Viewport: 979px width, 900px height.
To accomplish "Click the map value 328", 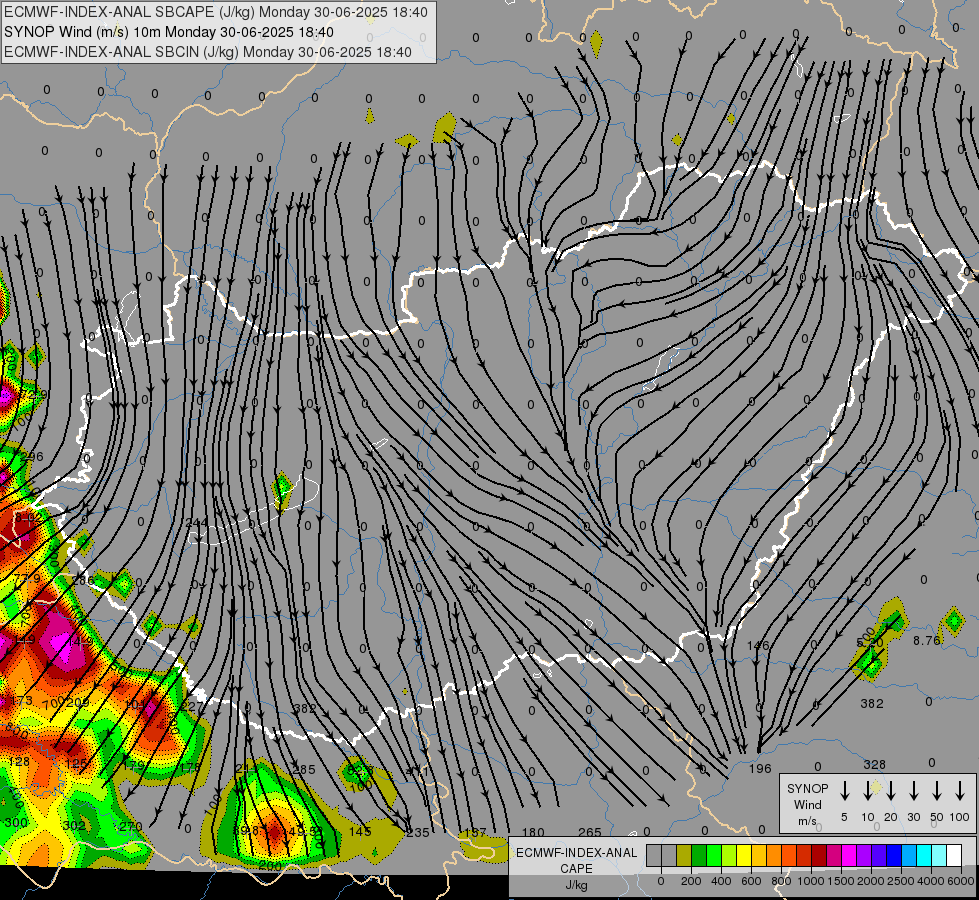I will pyautogui.click(x=874, y=764).
